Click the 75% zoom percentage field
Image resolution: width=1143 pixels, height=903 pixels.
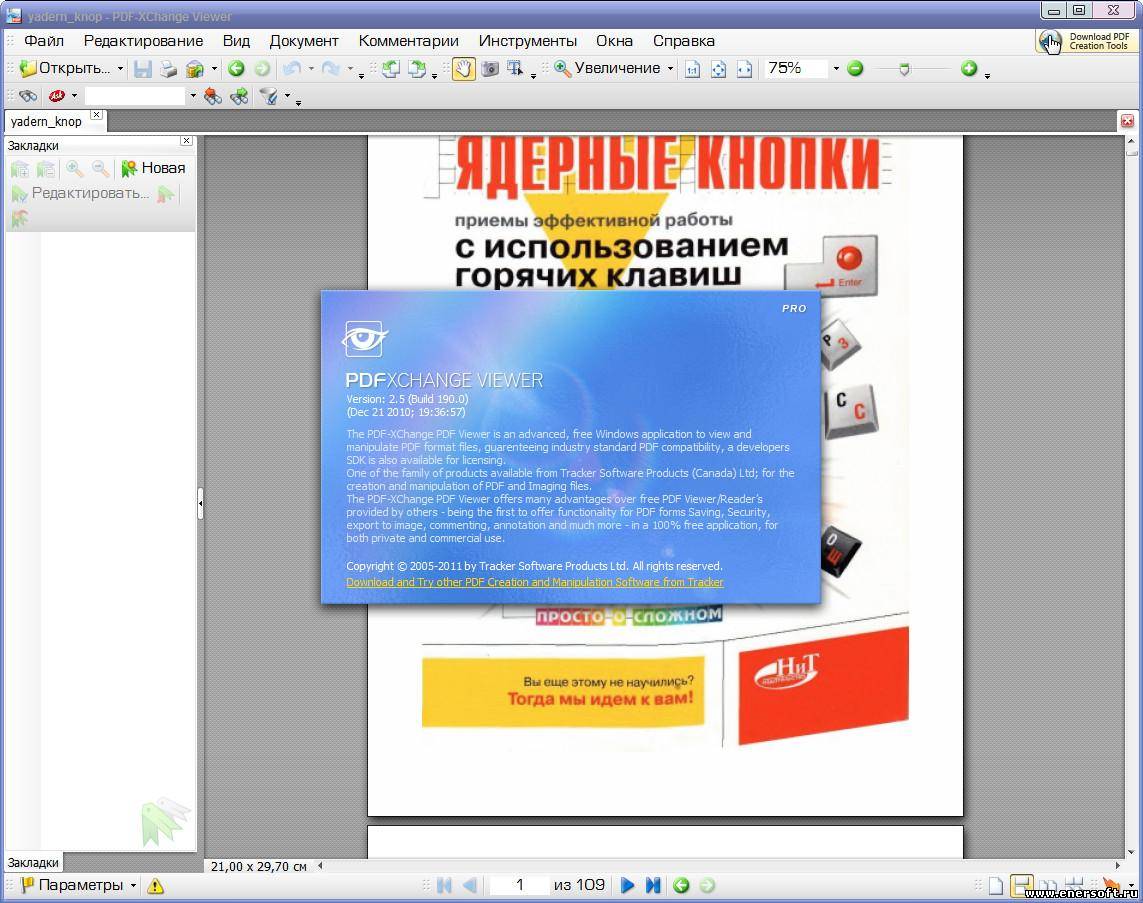click(795, 69)
